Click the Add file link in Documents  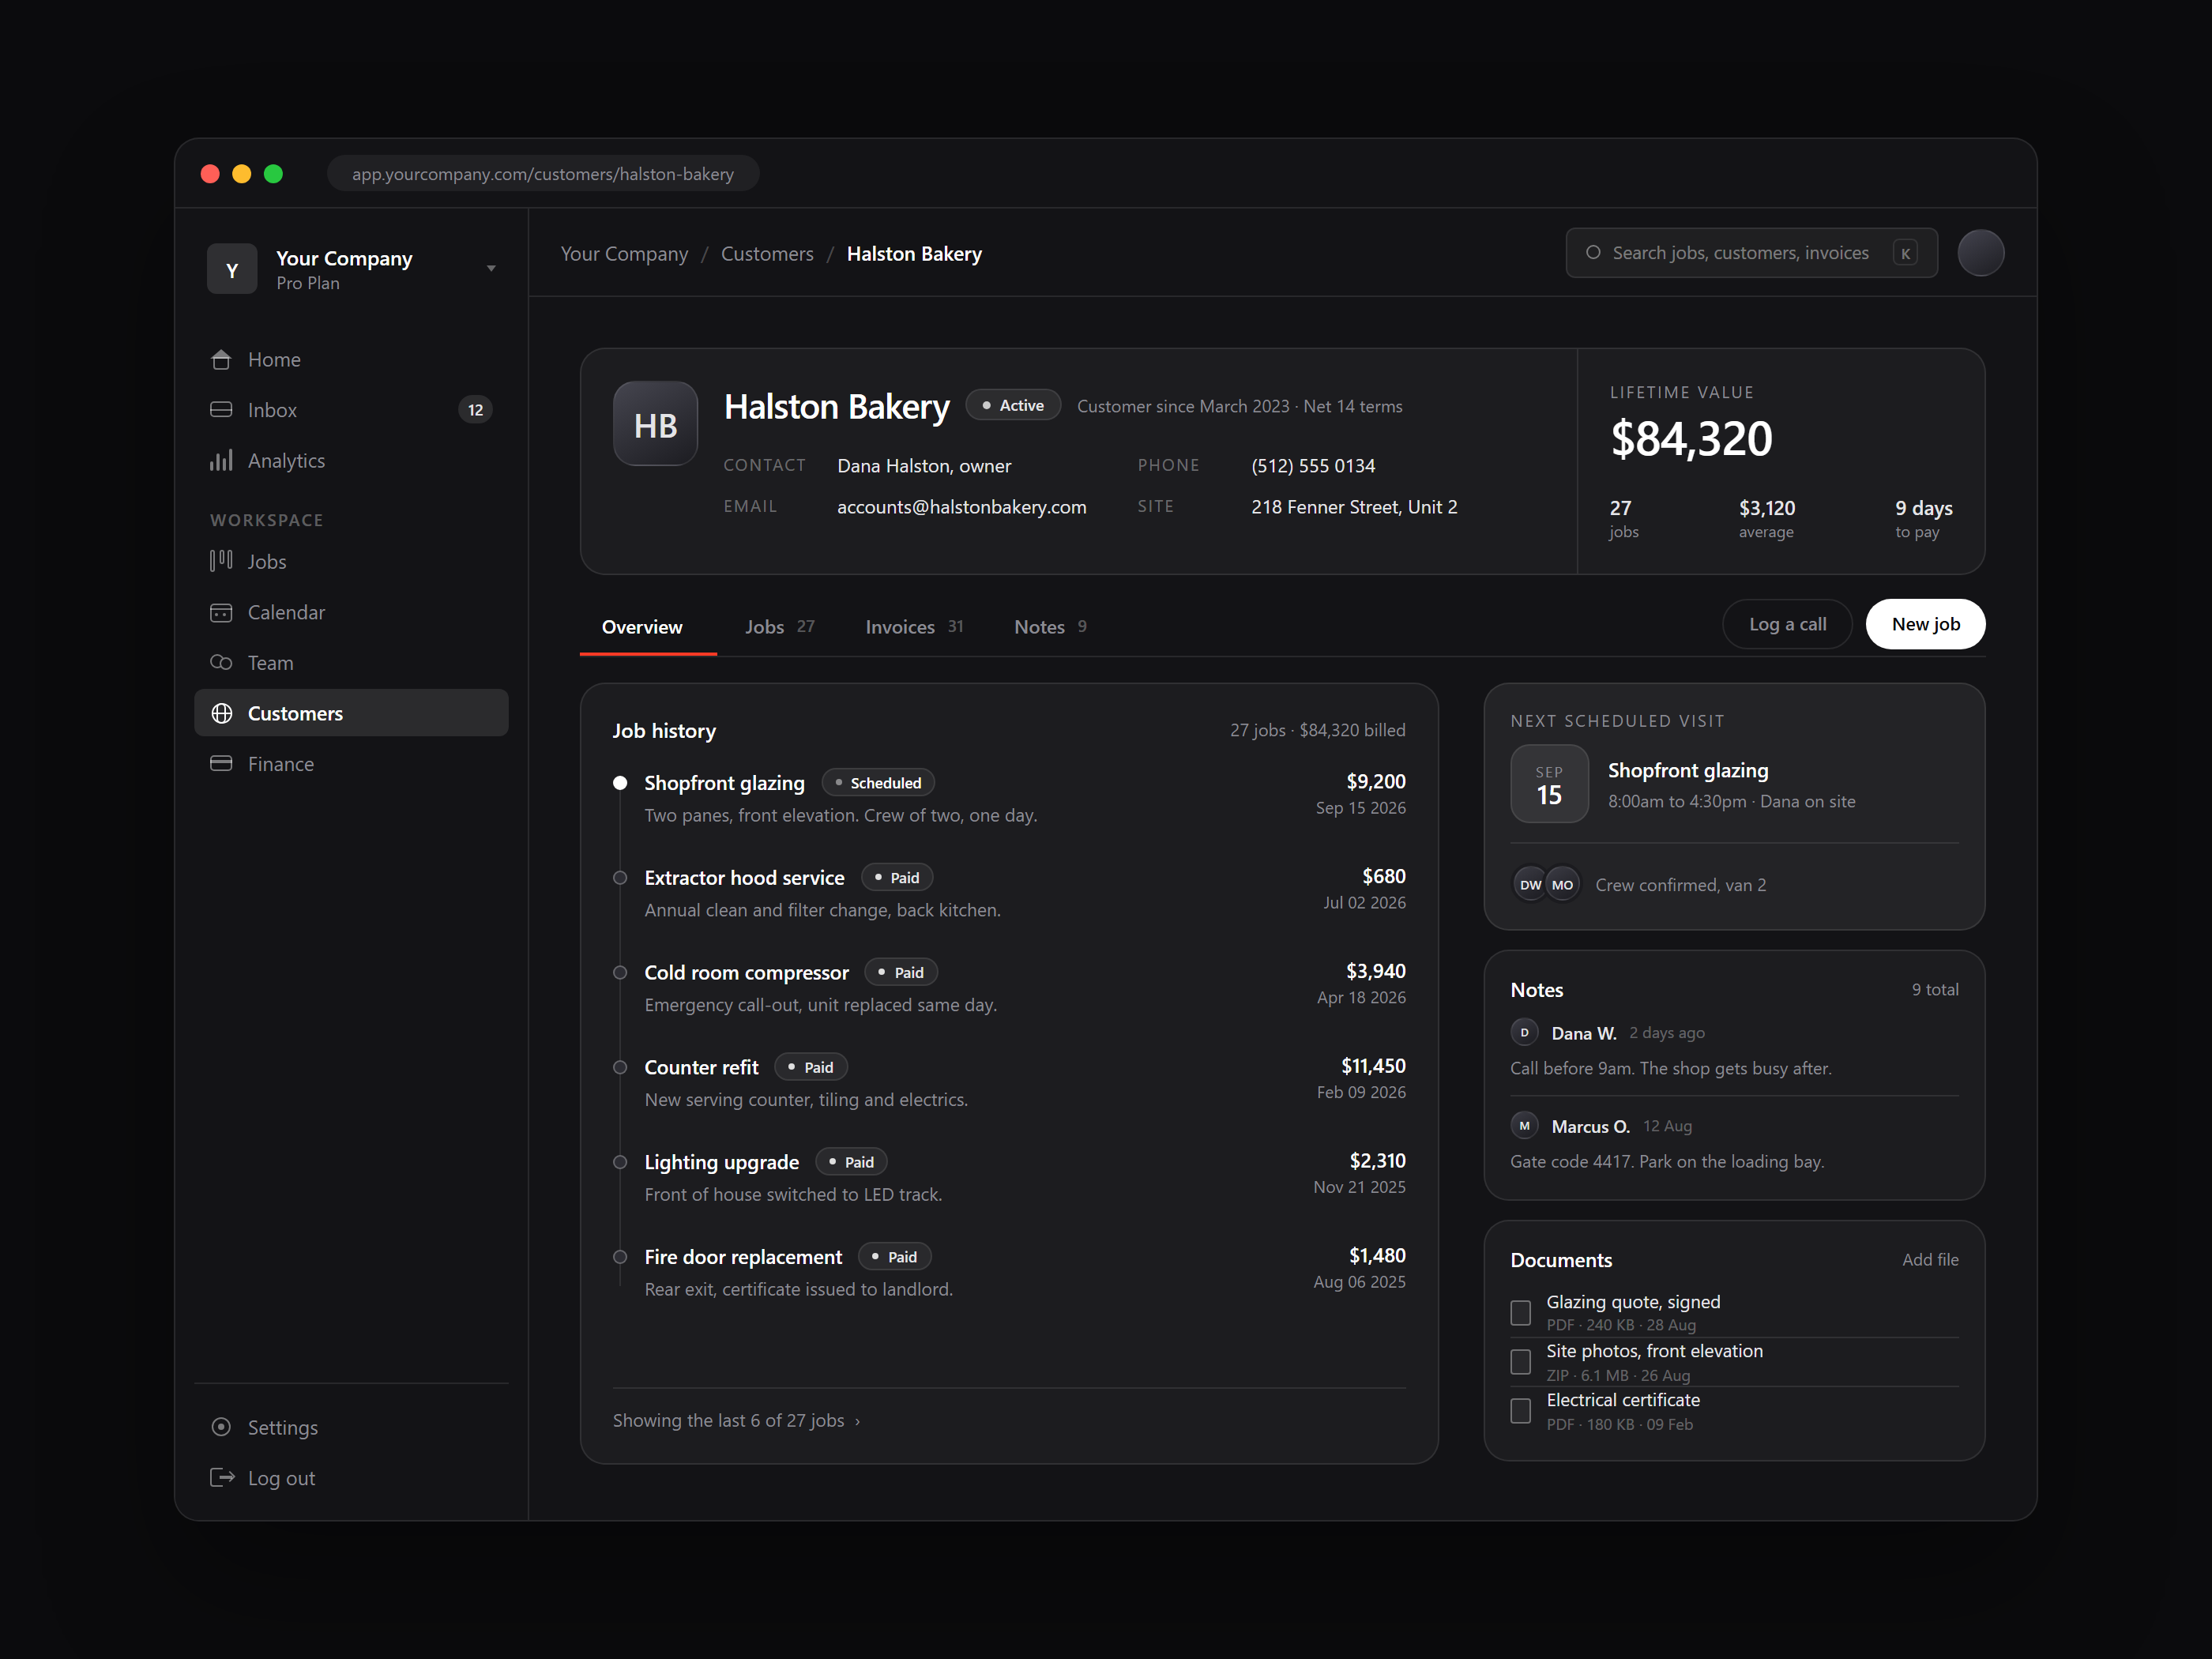pos(1930,1260)
